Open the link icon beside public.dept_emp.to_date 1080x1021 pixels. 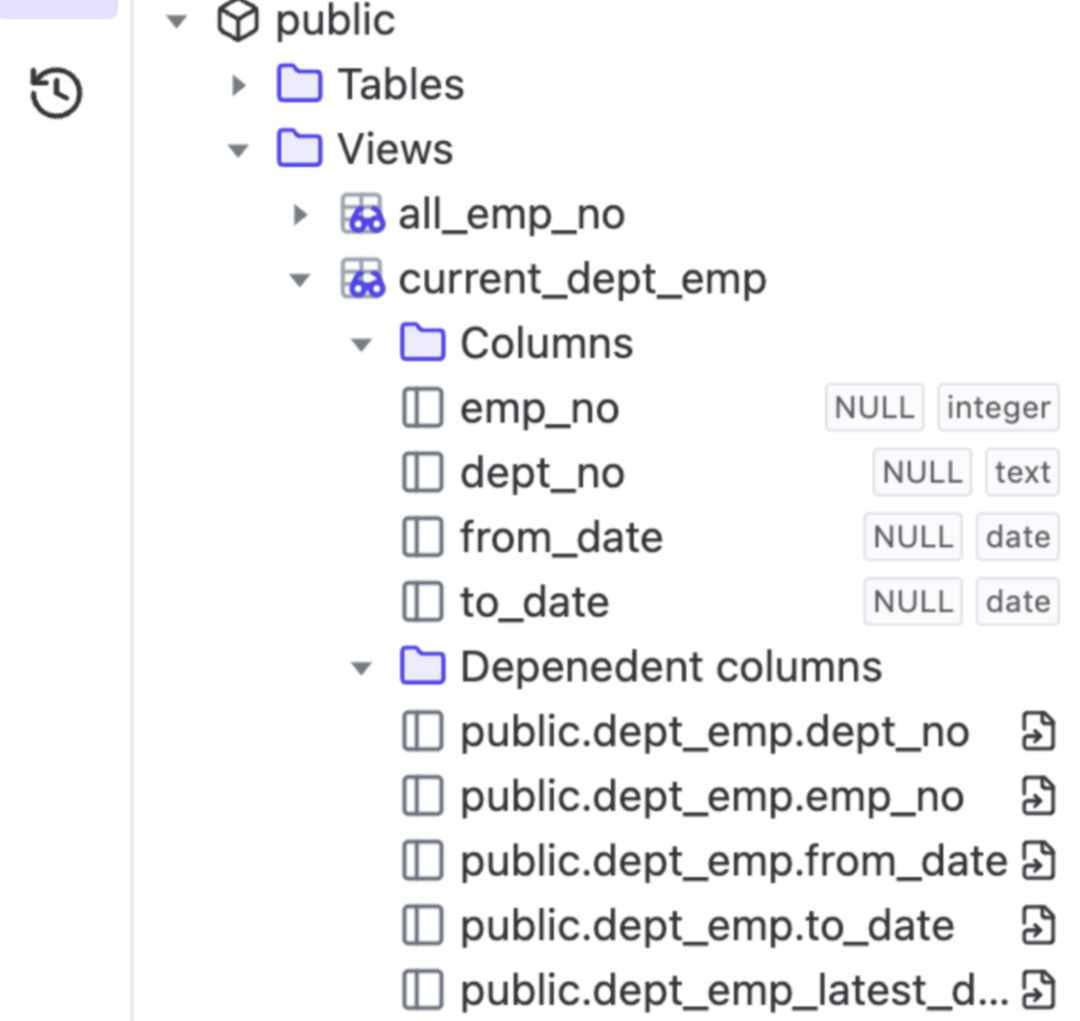click(1038, 925)
